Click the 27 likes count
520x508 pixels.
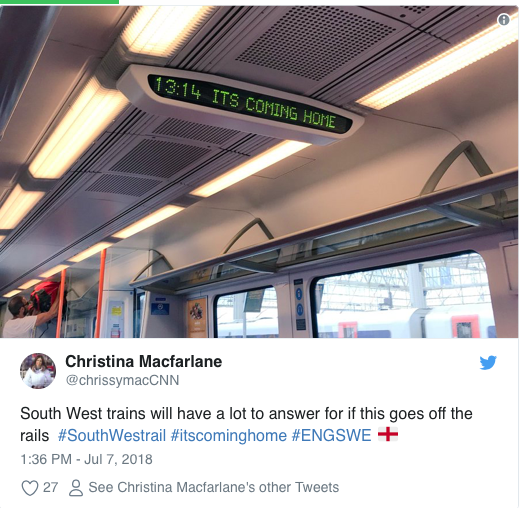coord(50,487)
